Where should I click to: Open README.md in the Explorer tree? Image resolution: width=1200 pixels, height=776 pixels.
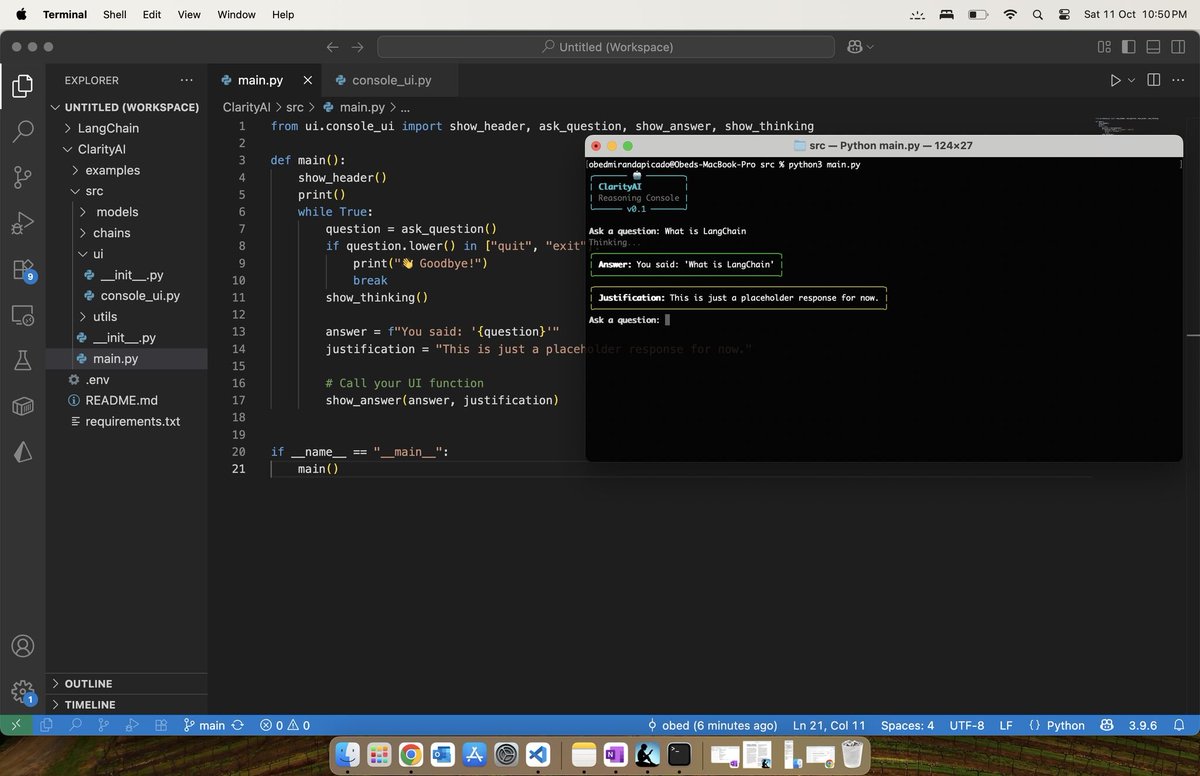tap(126, 400)
